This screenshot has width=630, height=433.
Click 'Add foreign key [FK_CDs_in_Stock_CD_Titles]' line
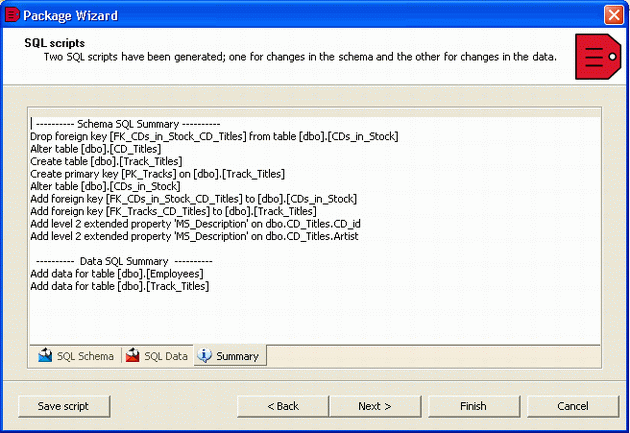pyautogui.click(x=194, y=199)
